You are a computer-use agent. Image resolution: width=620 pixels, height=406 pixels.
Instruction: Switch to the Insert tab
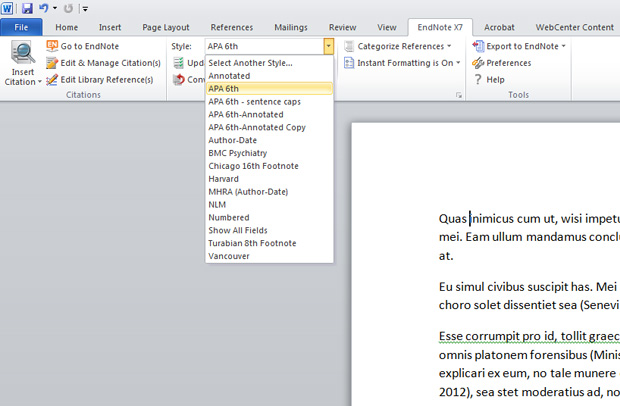tap(110, 27)
